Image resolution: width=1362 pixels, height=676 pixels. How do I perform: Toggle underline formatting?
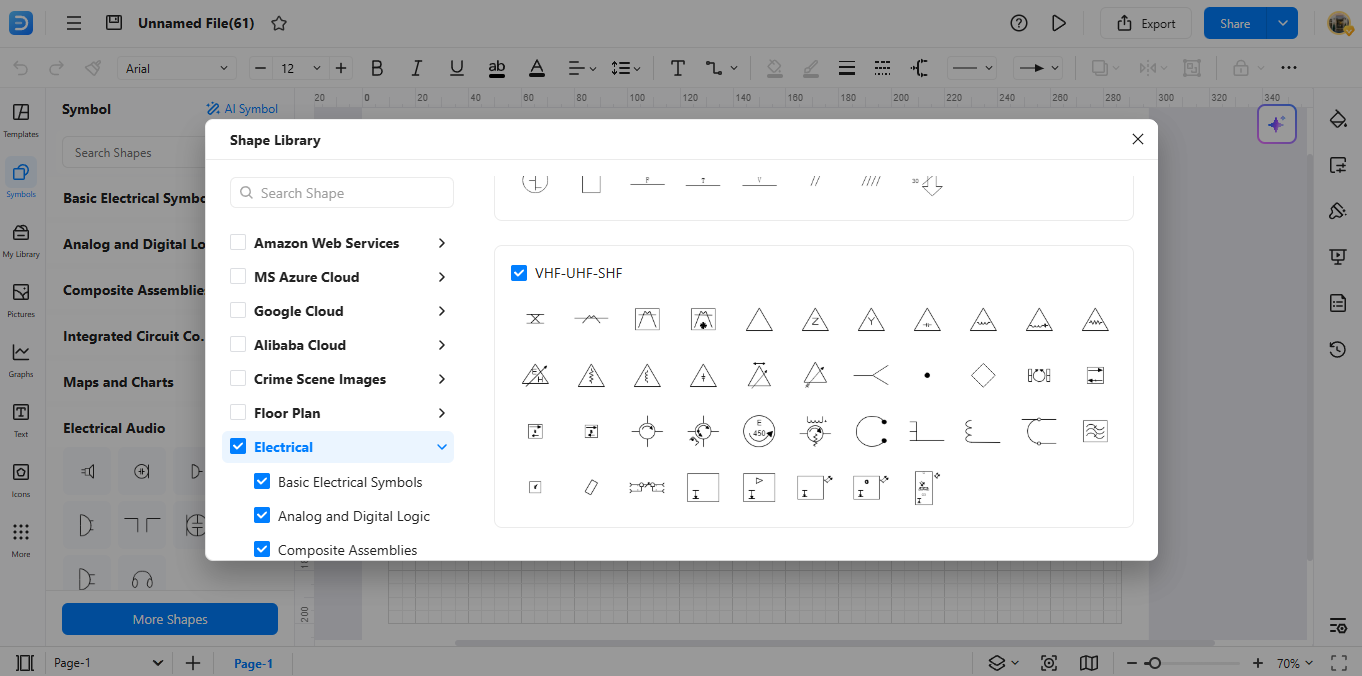457,68
